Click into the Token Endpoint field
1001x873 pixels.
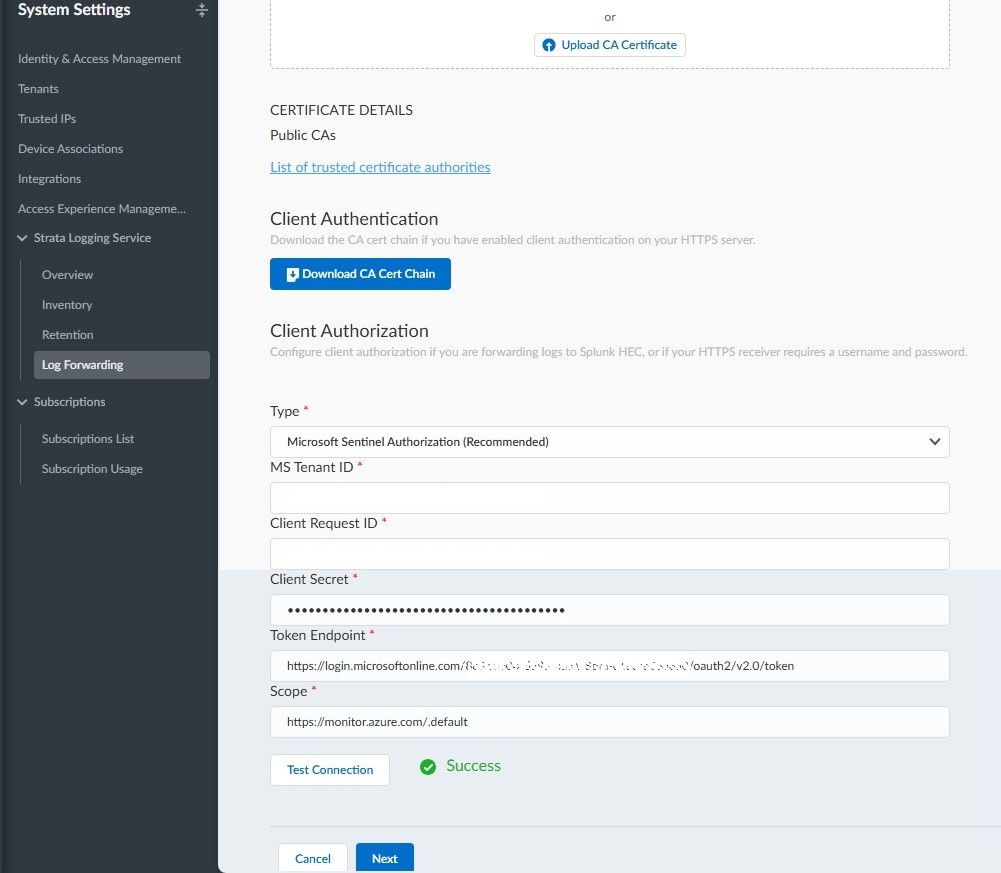(610, 666)
